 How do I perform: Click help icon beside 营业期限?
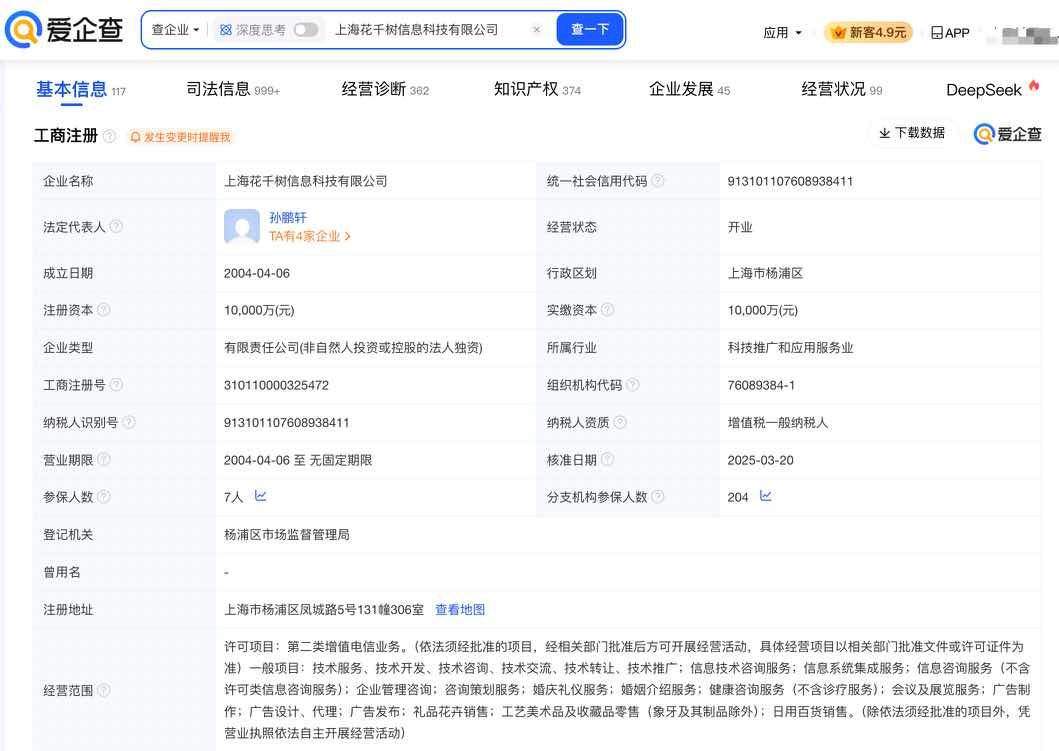point(103,459)
